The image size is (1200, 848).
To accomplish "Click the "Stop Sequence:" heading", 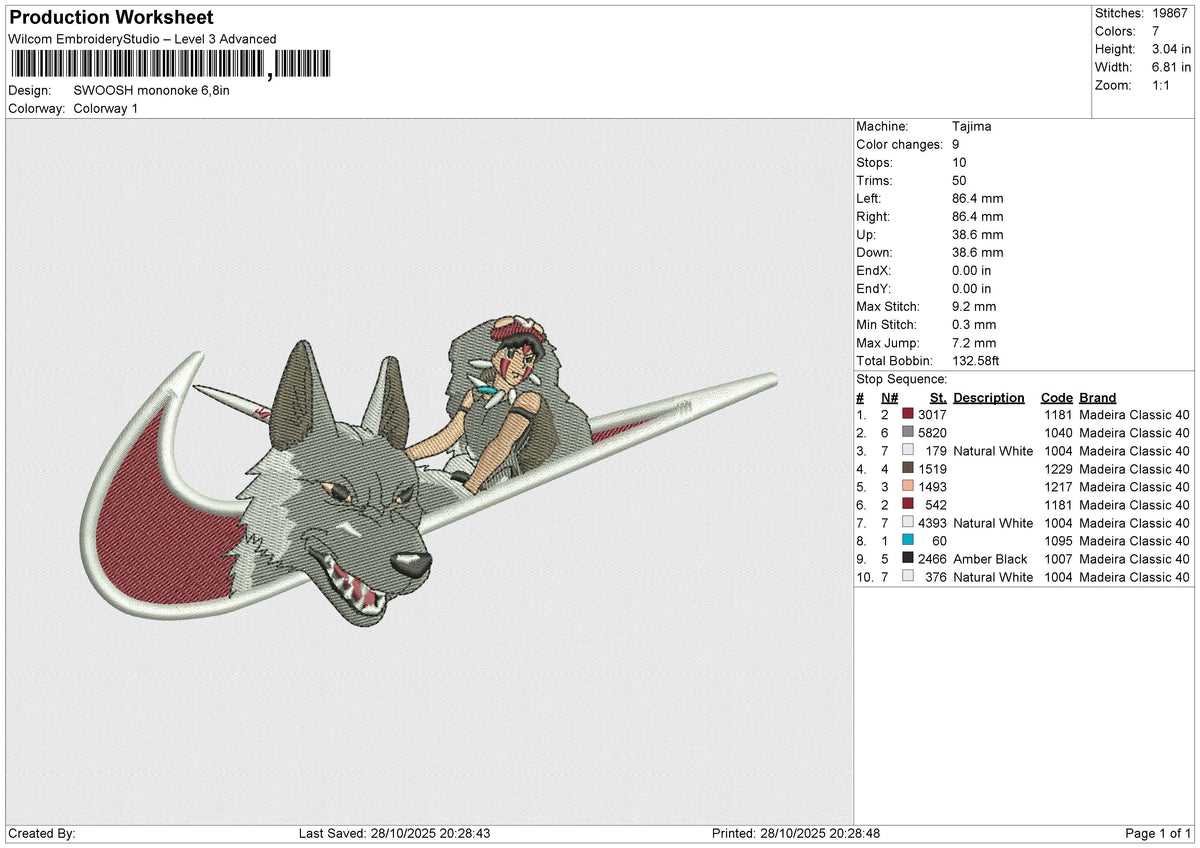I will 902,379.
